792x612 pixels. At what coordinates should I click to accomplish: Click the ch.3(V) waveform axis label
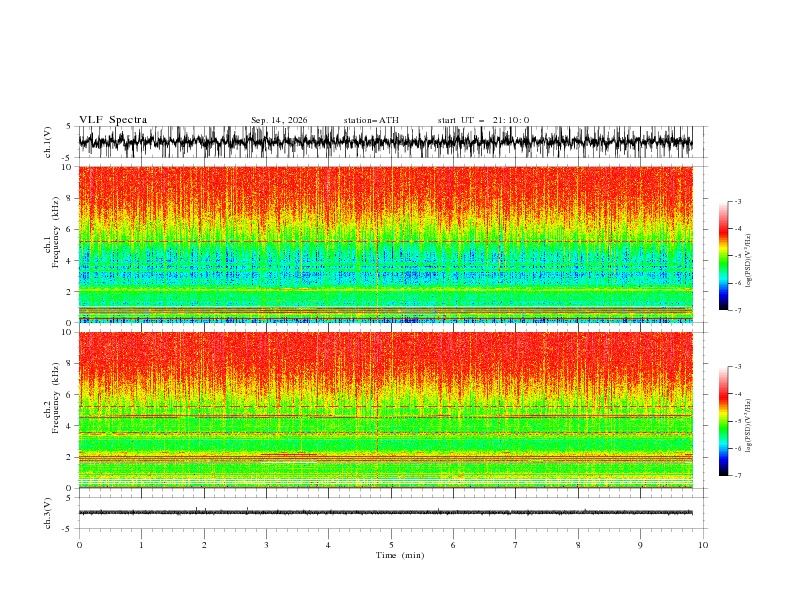47,513
